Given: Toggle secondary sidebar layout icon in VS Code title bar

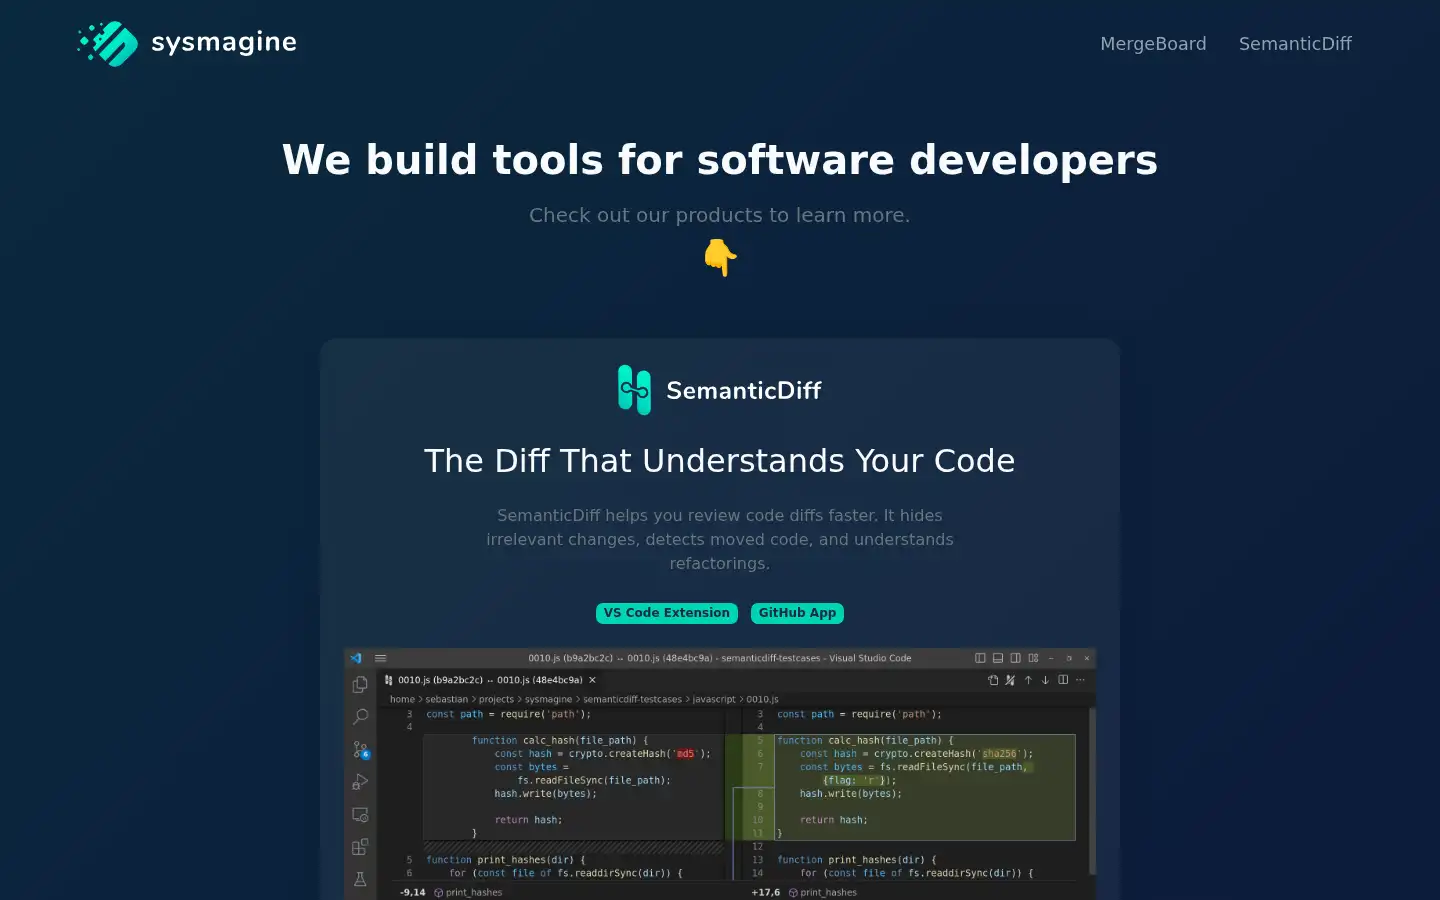Looking at the screenshot, I should [1015, 658].
